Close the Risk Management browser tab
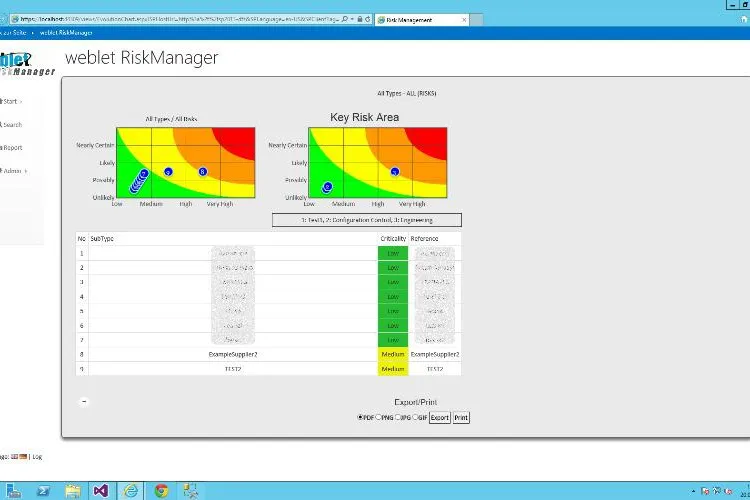The image size is (750, 500). pos(464,20)
